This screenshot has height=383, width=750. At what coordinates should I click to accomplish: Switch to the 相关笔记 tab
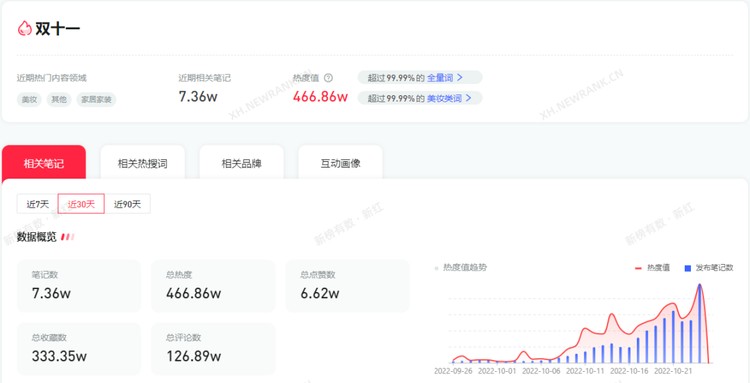tap(44, 163)
